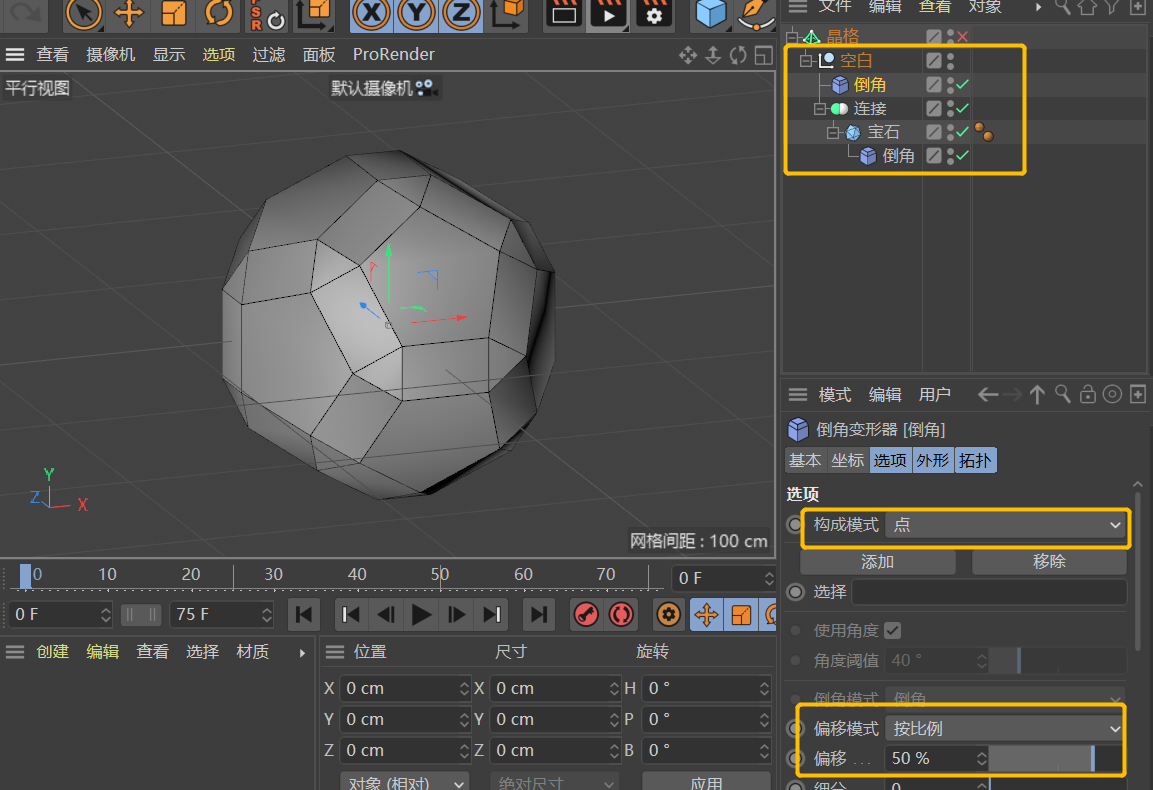This screenshot has height=790, width=1153.
Task: Toggle autokeying red circular icon
Action: [621, 615]
